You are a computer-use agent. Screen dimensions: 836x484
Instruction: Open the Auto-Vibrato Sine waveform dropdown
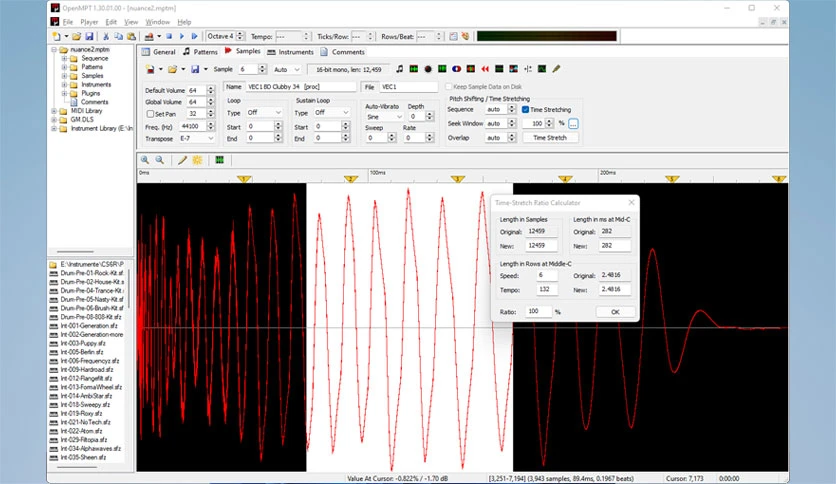click(x=384, y=117)
